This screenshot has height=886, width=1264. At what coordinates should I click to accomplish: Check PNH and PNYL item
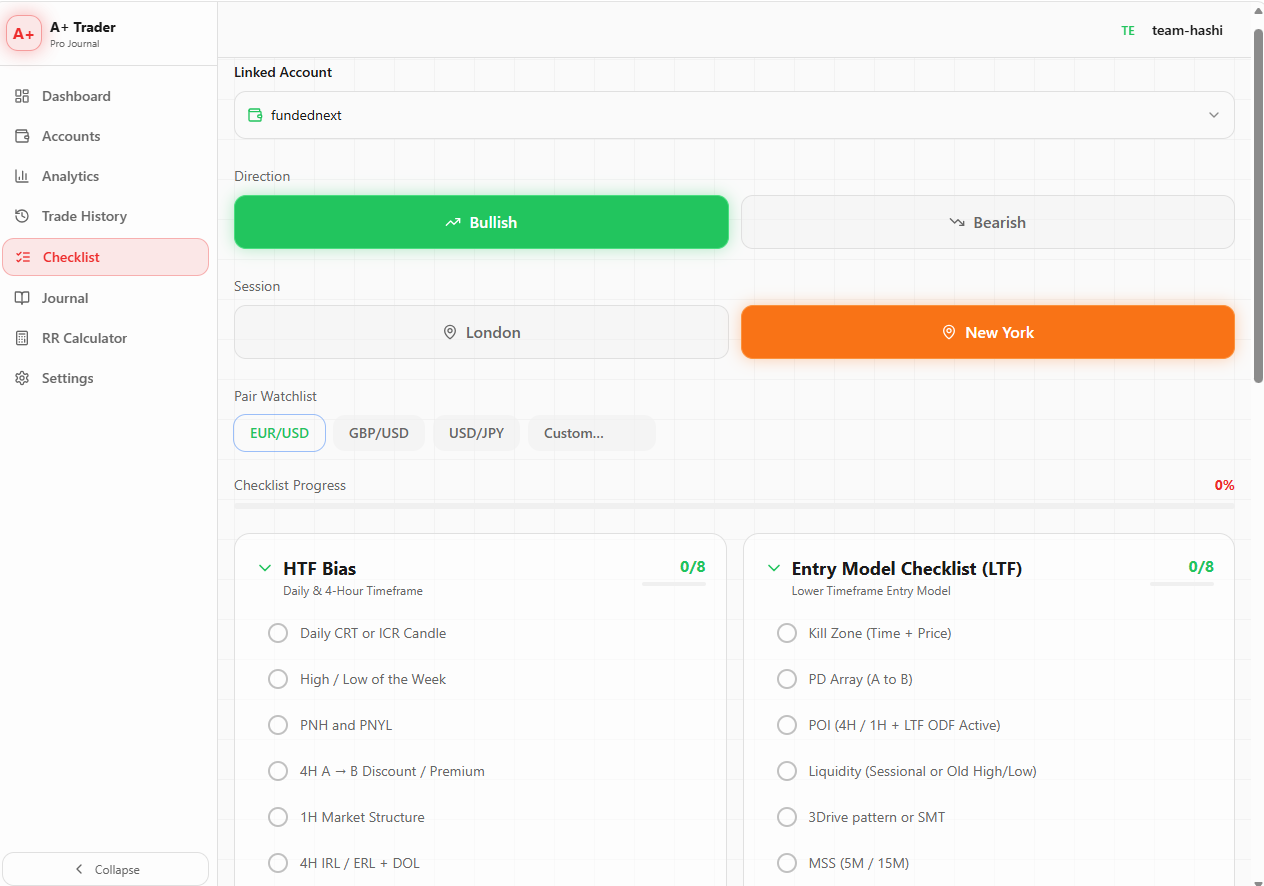coord(278,725)
